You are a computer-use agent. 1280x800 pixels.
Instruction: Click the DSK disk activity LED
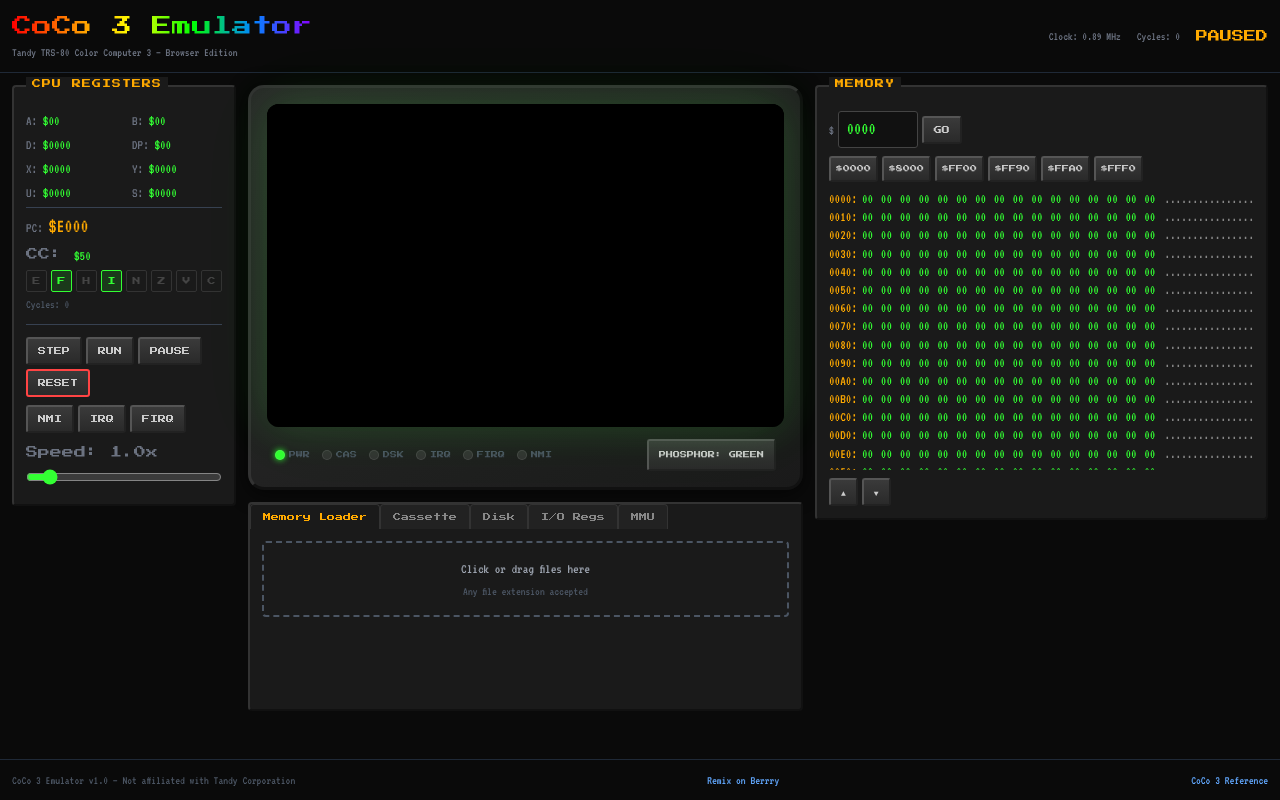(x=373, y=454)
